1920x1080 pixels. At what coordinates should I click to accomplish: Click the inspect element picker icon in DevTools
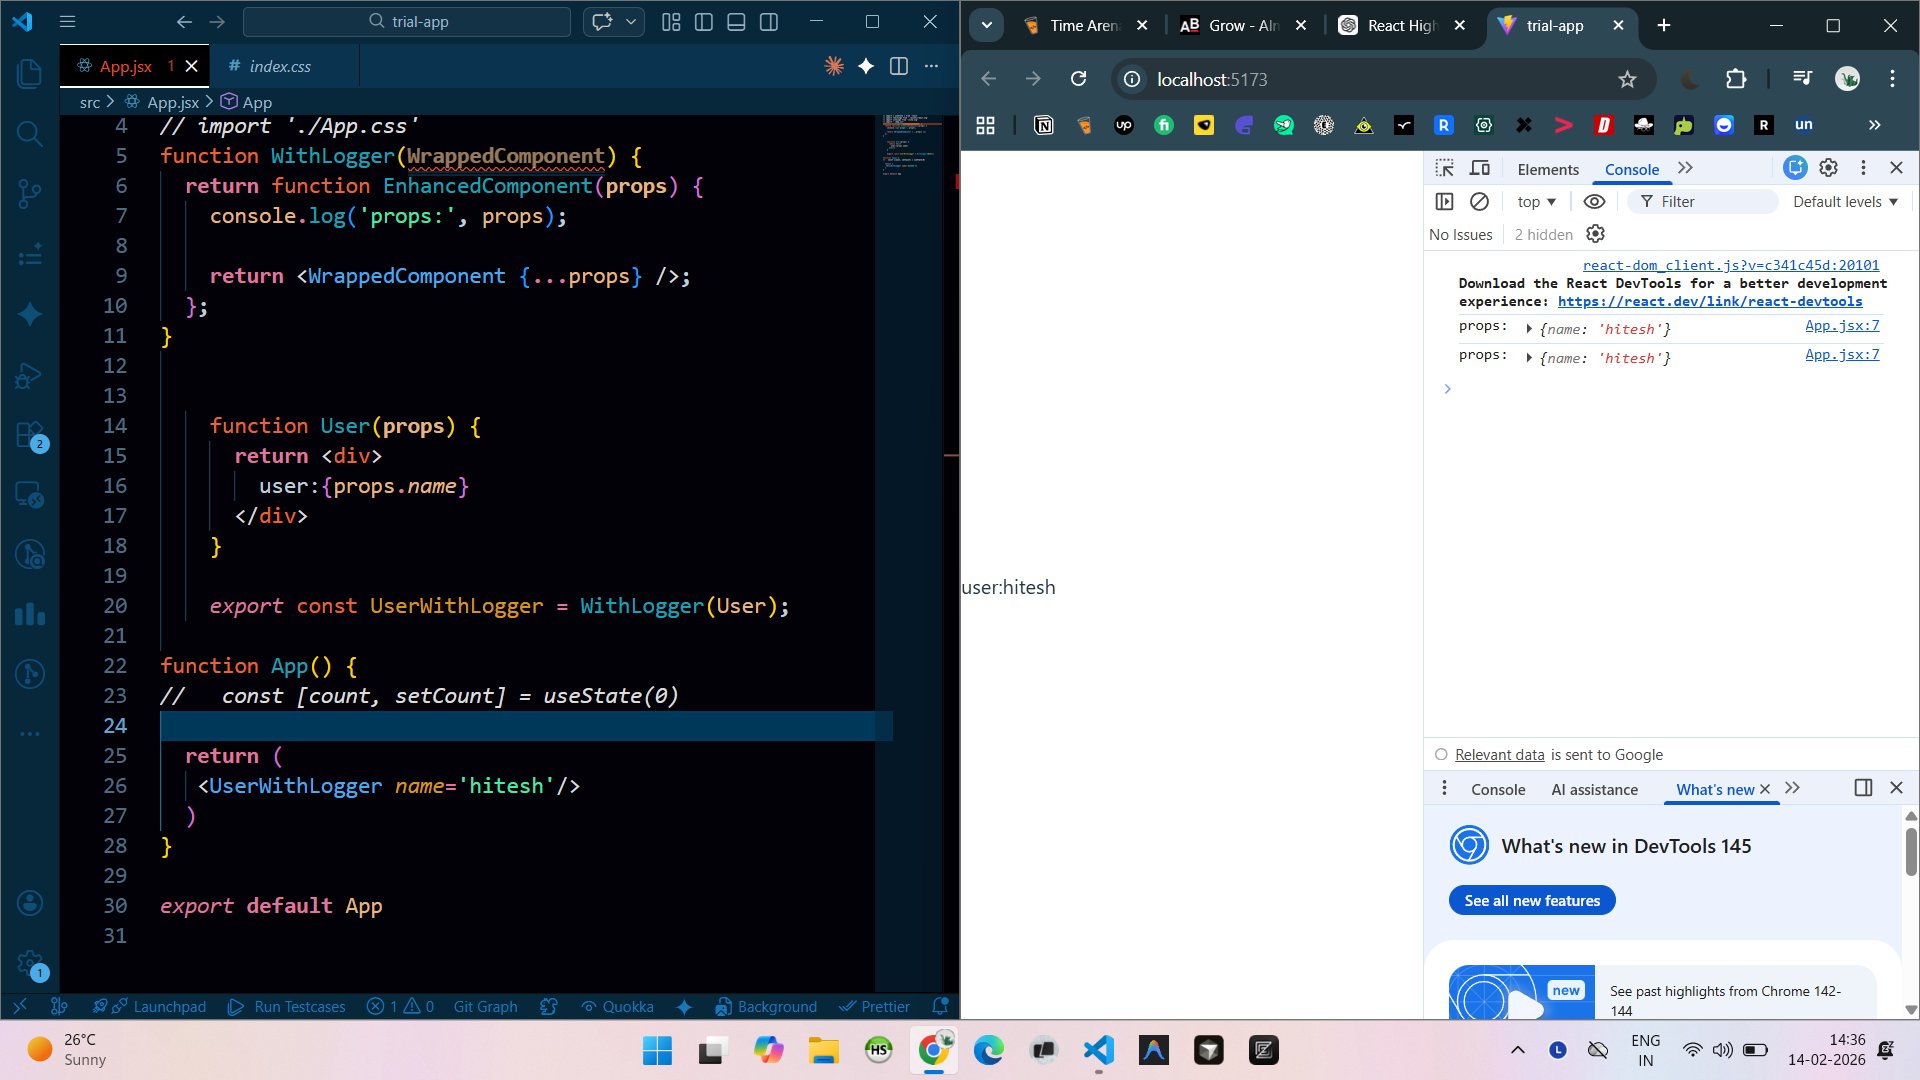click(x=1444, y=168)
